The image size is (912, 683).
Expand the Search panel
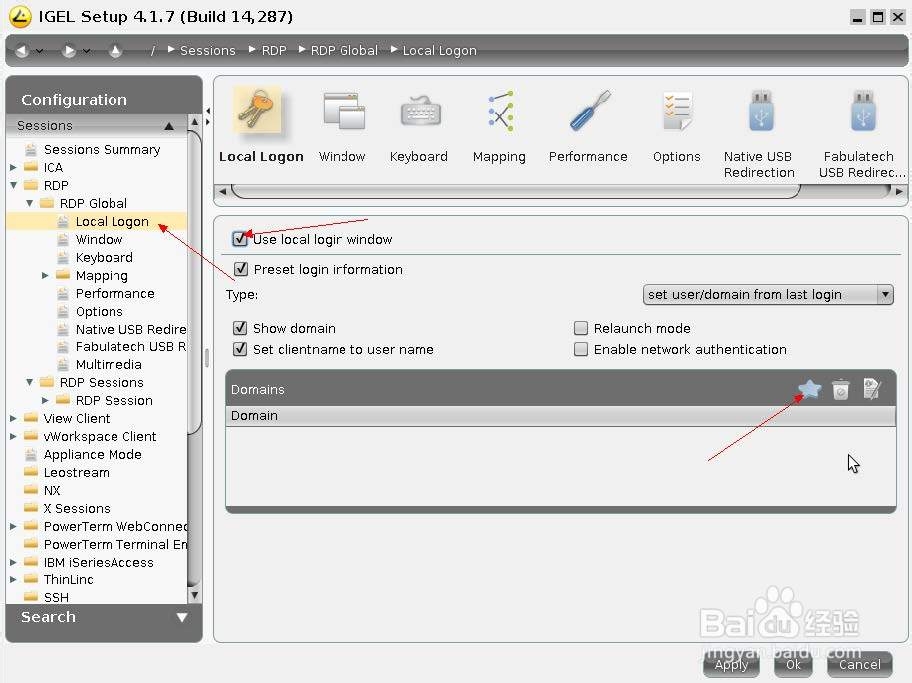coord(181,617)
